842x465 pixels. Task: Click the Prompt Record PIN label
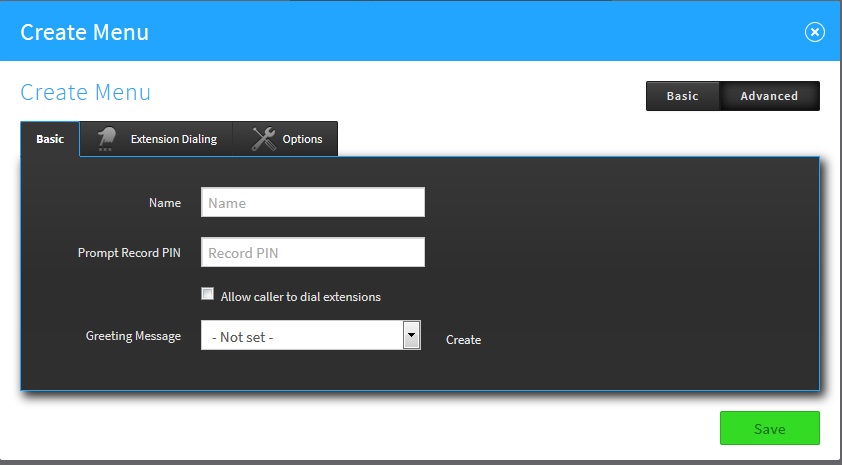tap(129, 253)
